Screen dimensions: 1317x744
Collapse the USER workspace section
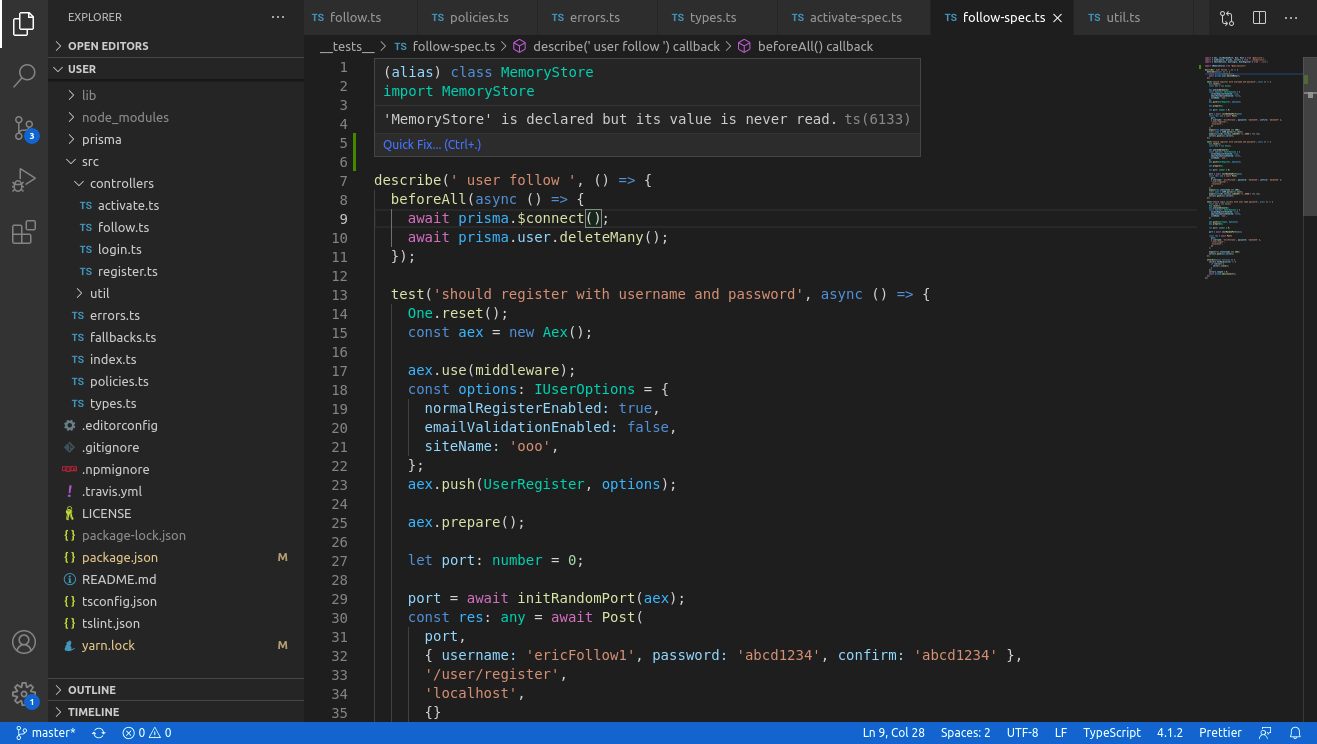(176, 69)
